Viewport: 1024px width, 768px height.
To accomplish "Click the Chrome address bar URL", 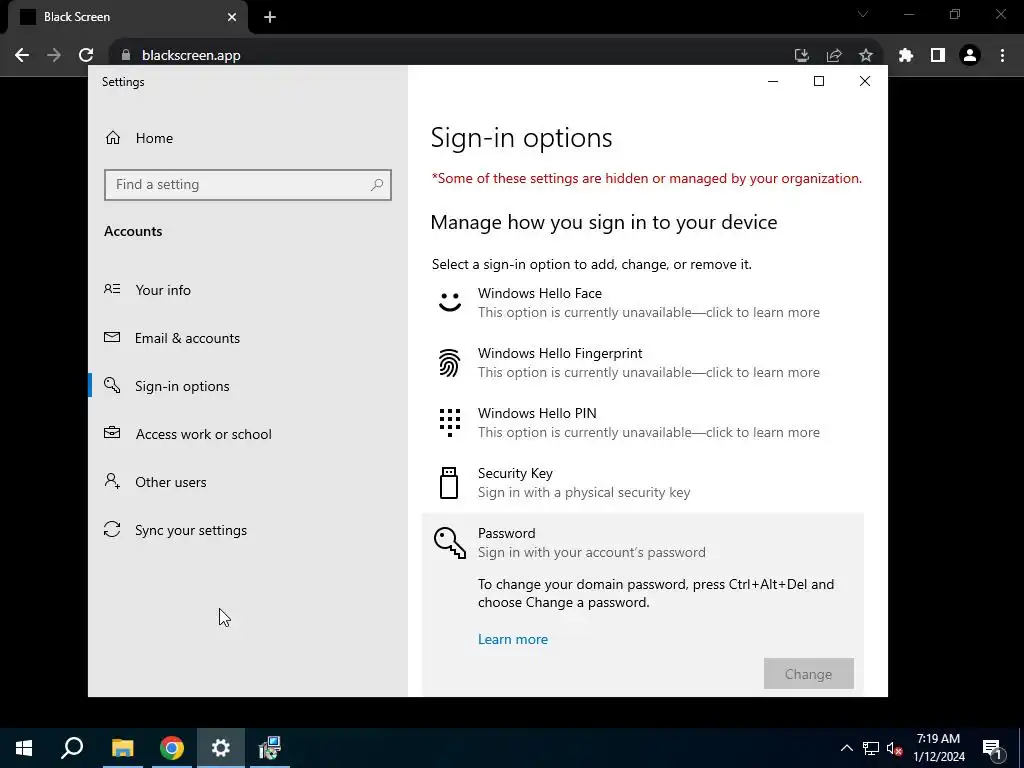I will pos(191,56).
